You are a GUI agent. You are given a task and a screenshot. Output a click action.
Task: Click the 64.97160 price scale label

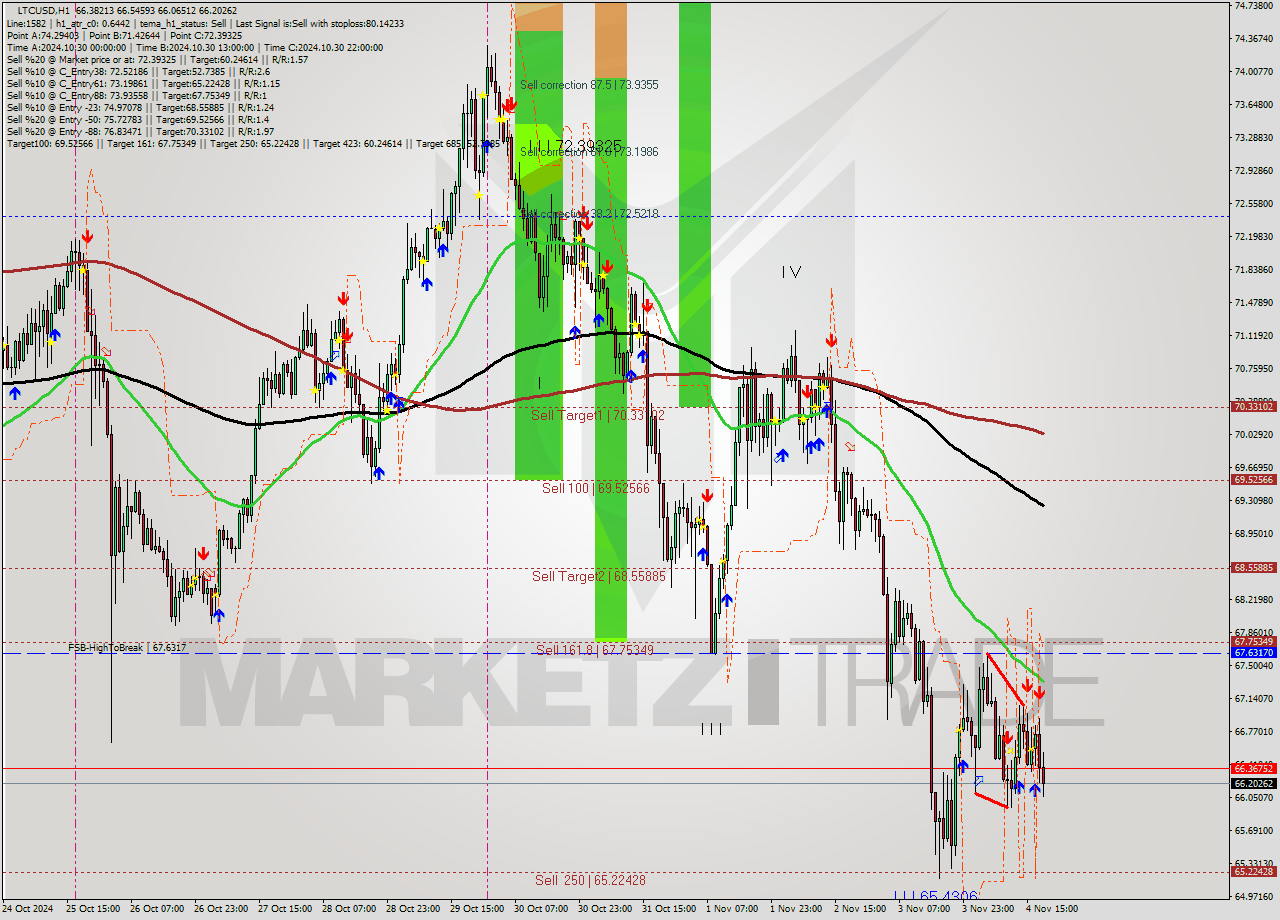click(1254, 897)
